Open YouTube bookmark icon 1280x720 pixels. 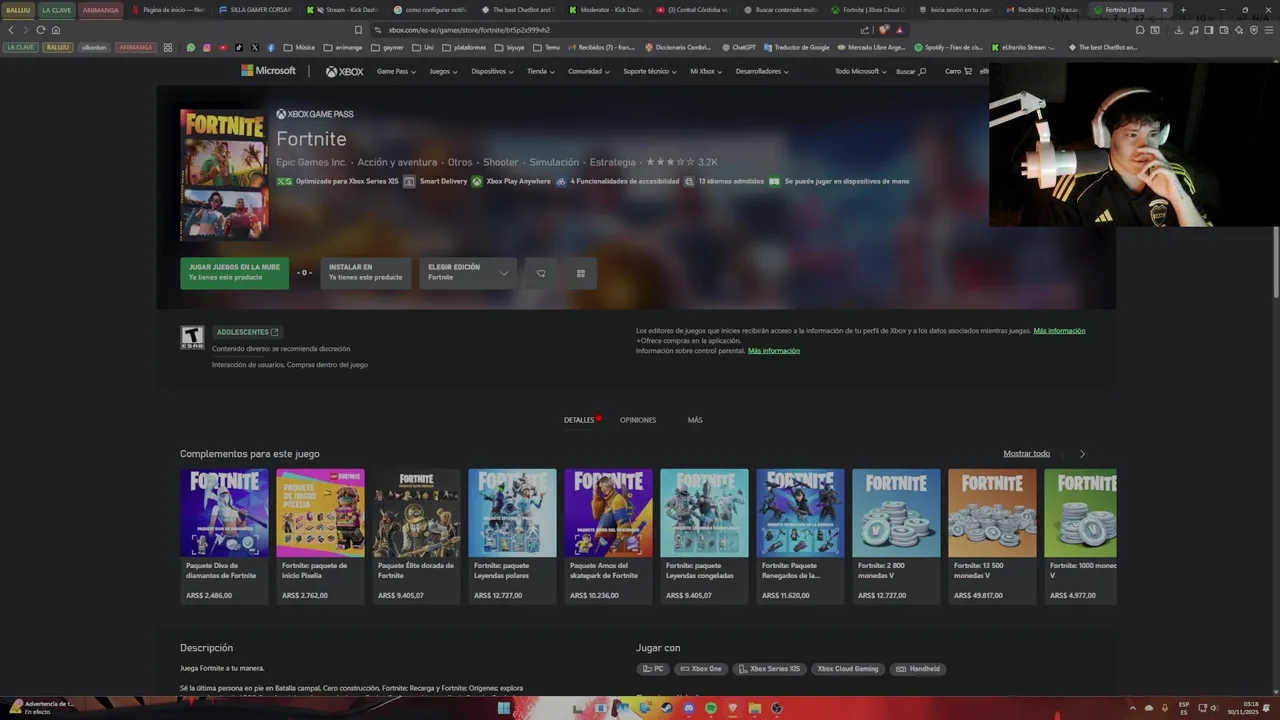[x=223, y=47]
